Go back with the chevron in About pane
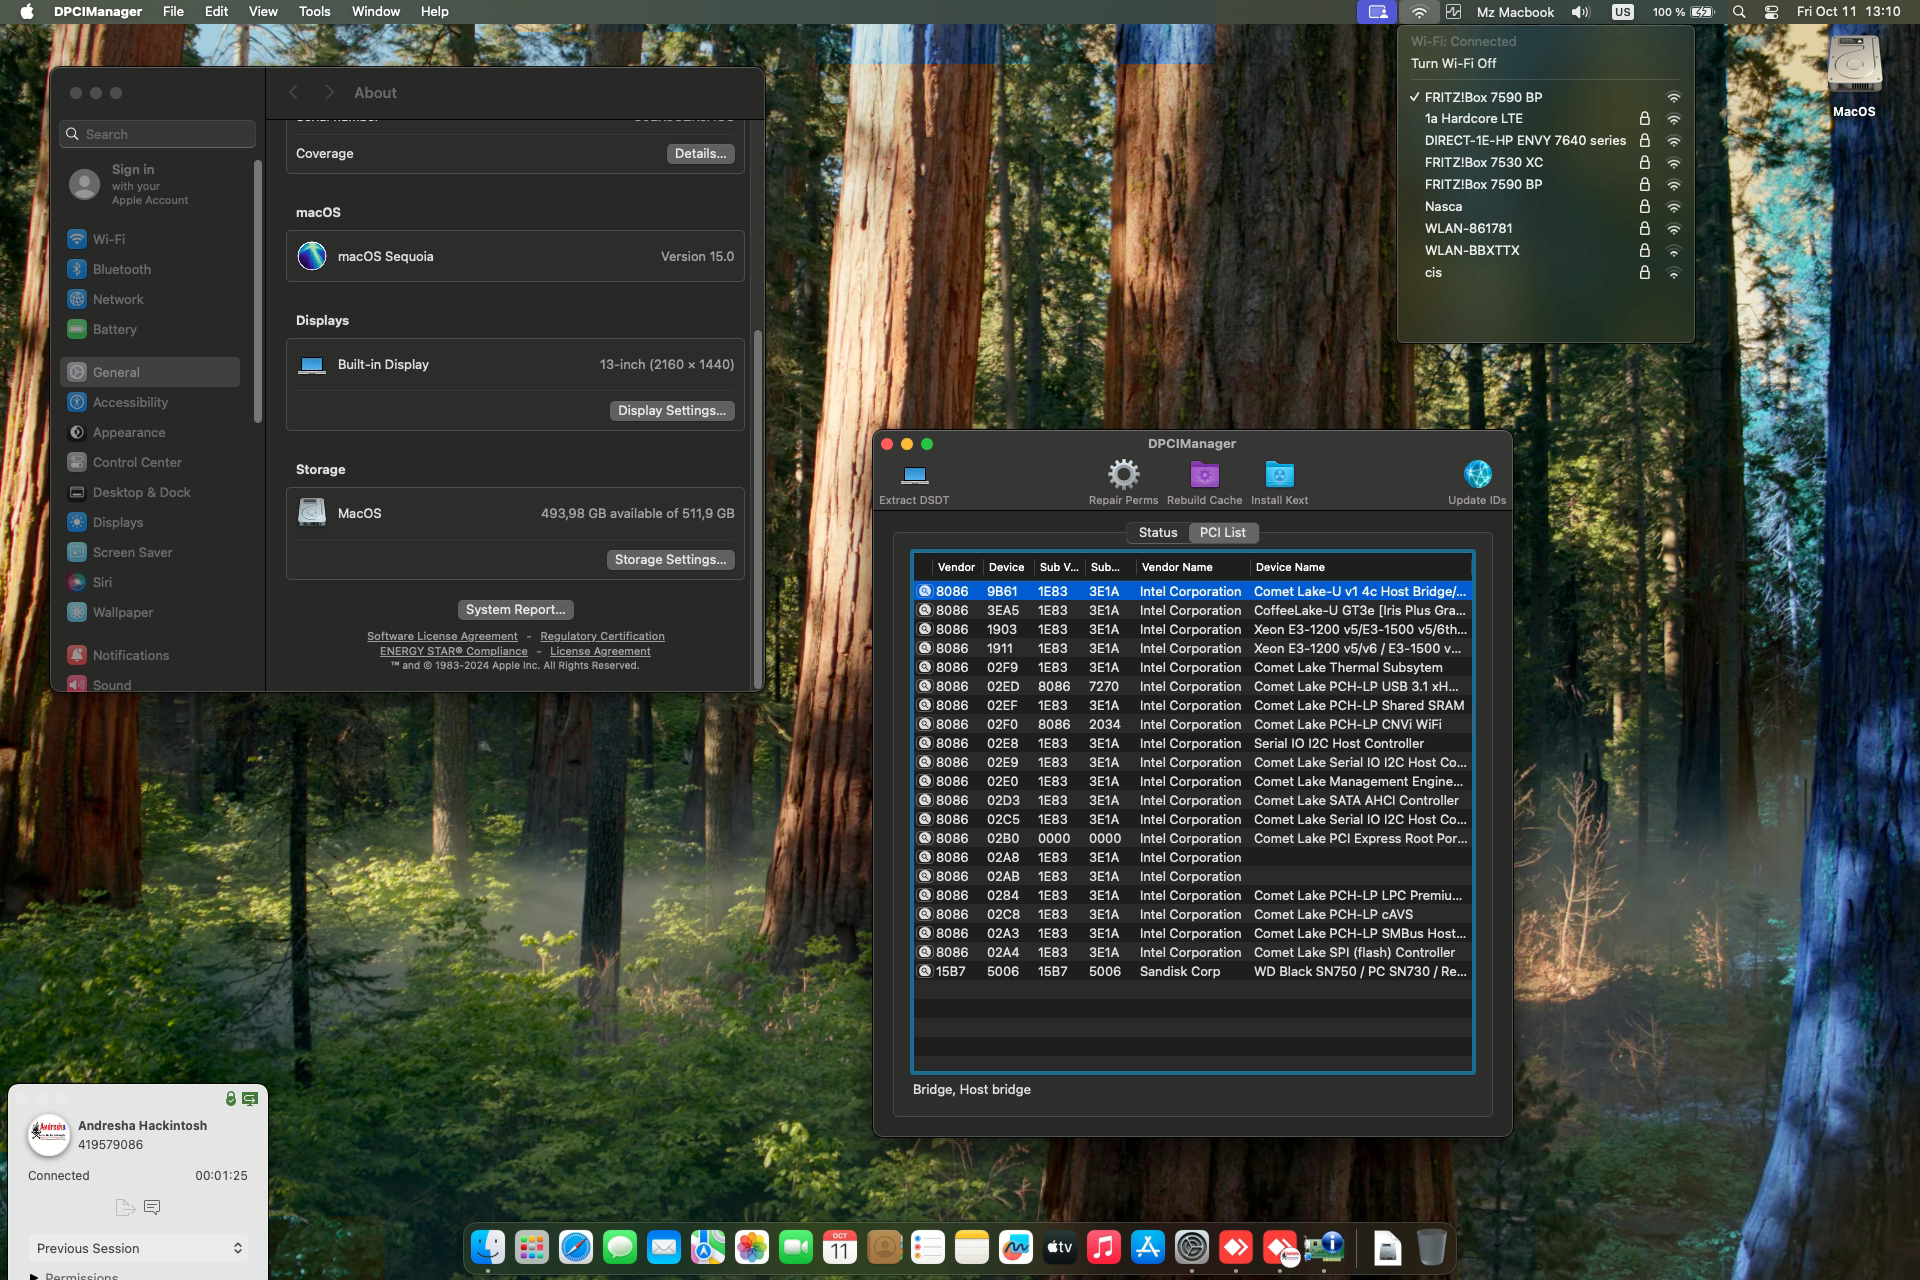Viewport: 1920px width, 1280px height. [293, 92]
